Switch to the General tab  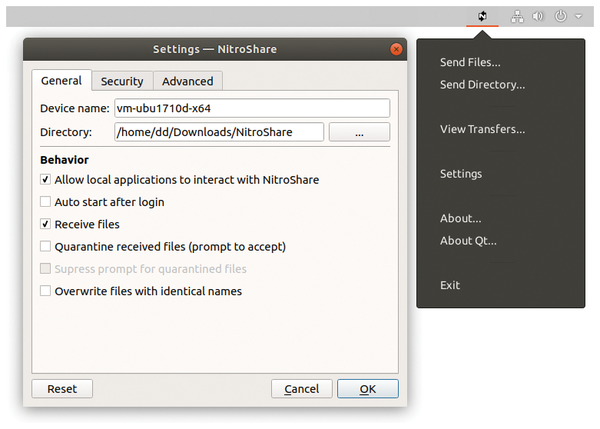click(62, 80)
